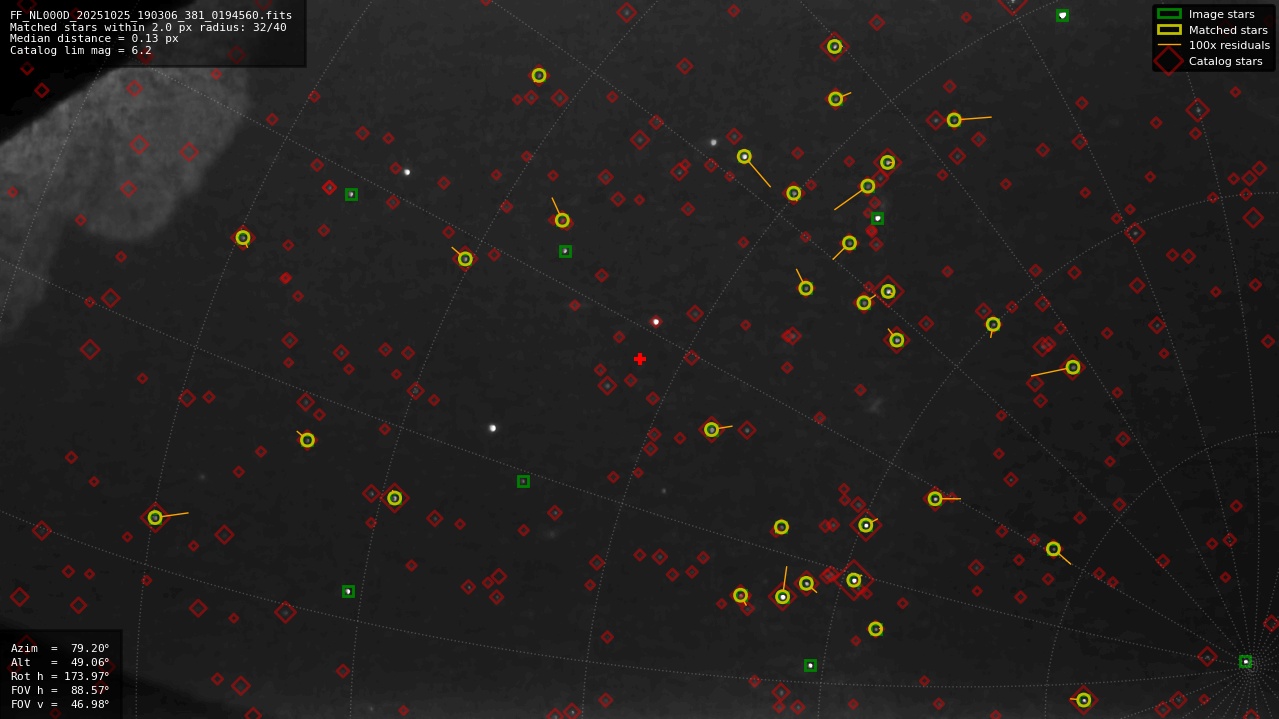Click the 'Image stars' legend label

[1221, 14]
